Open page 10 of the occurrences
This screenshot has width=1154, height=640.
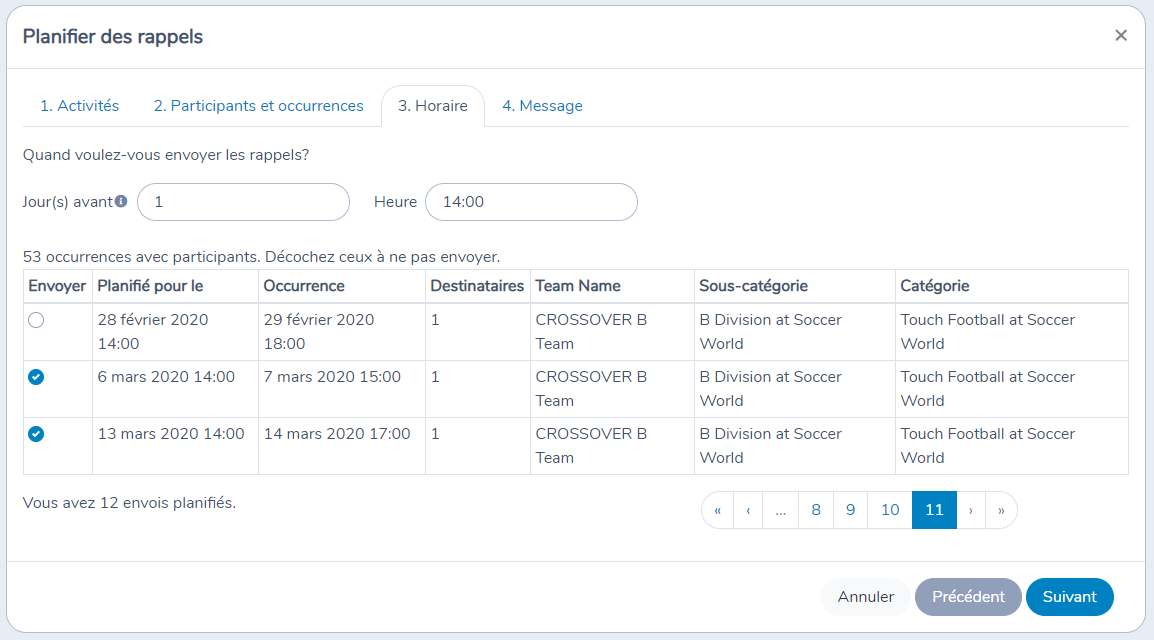[890, 510]
